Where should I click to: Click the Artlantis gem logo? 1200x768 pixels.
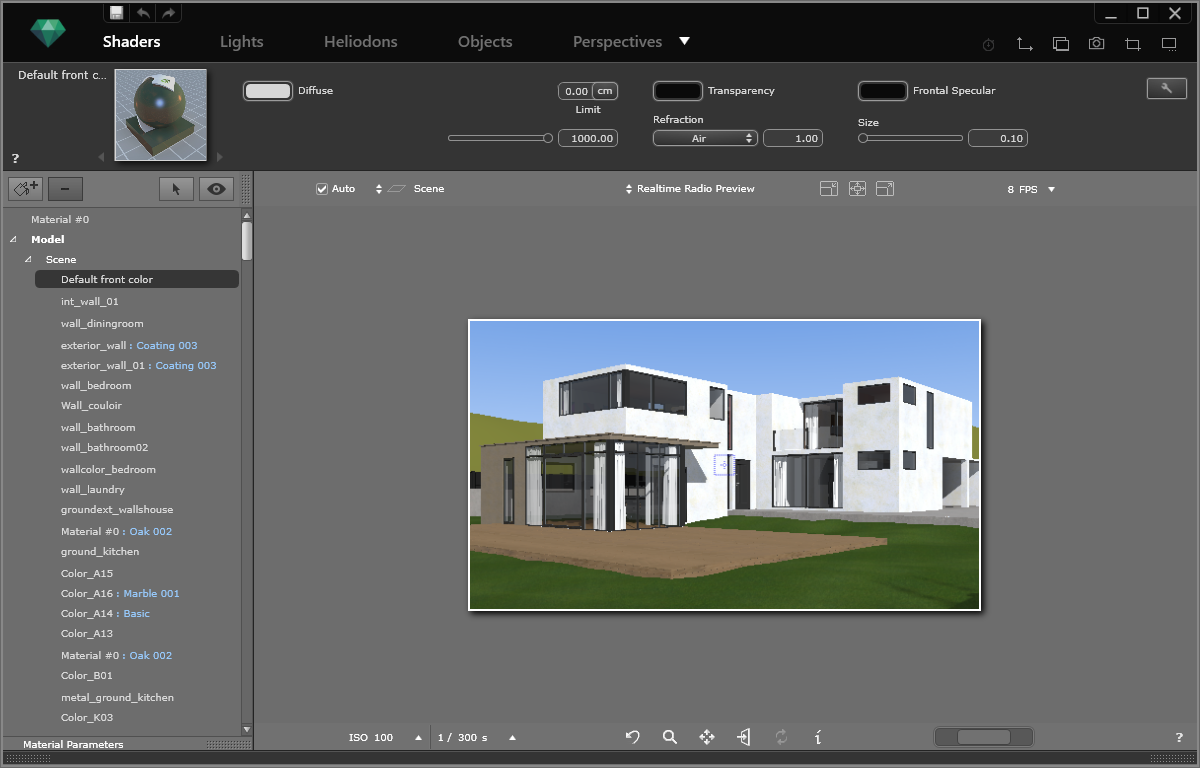[x=46, y=33]
